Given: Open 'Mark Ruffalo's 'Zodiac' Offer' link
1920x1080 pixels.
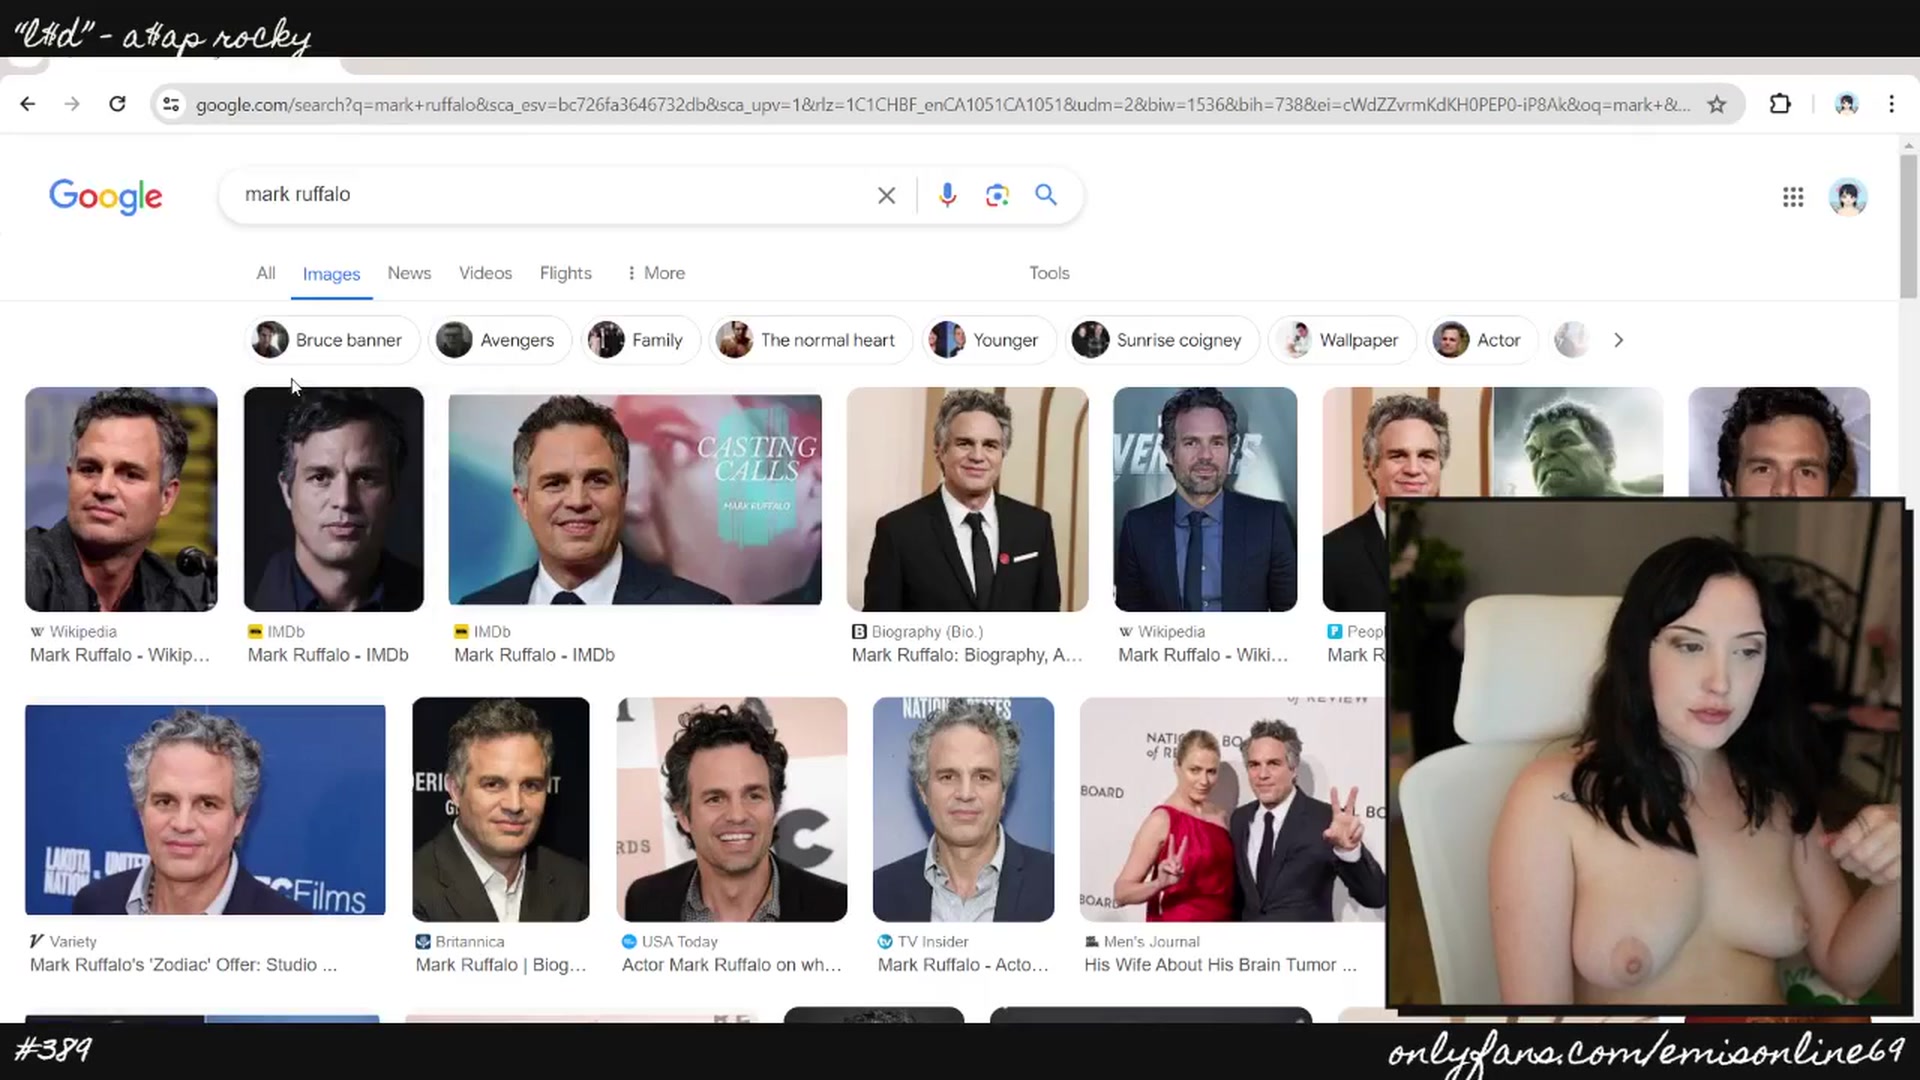Looking at the screenshot, I should coord(183,965).
